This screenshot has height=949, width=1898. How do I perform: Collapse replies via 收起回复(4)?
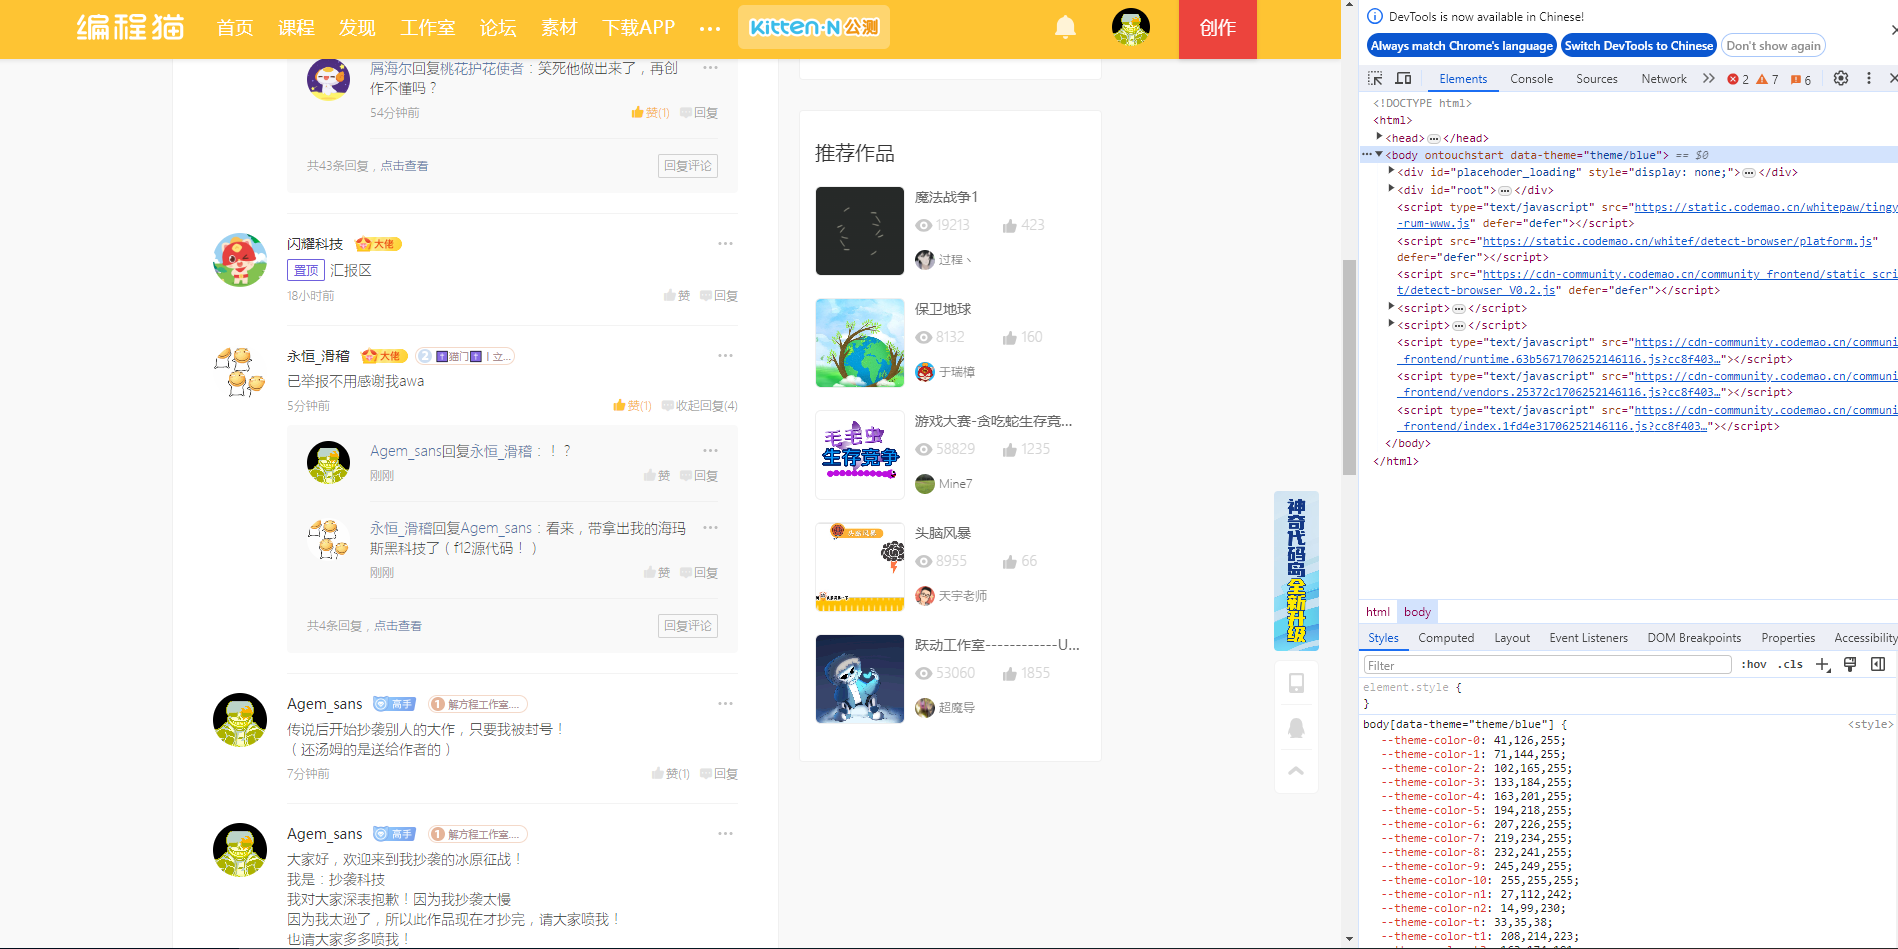tap(700, 406)
